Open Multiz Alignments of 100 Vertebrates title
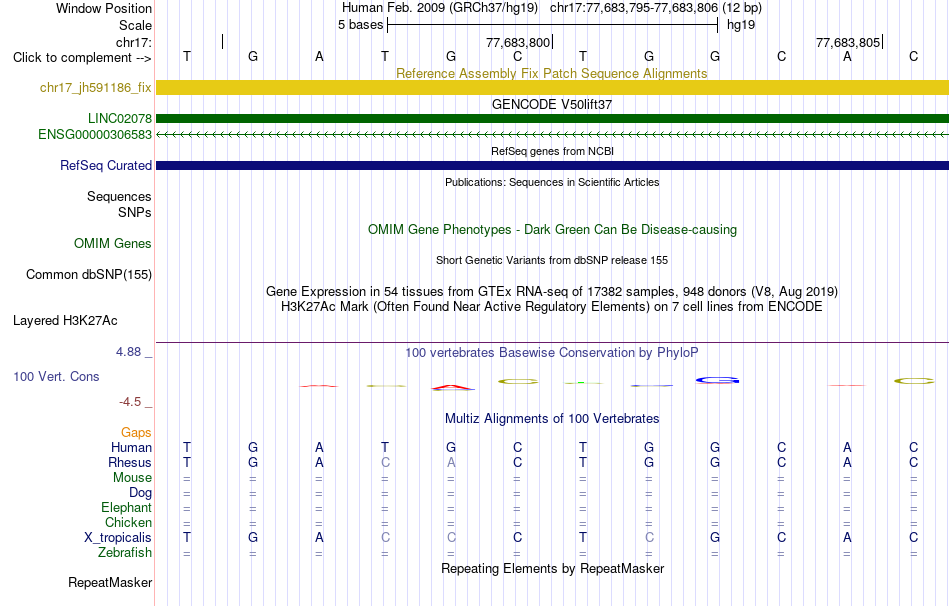 tap(552, 419)
